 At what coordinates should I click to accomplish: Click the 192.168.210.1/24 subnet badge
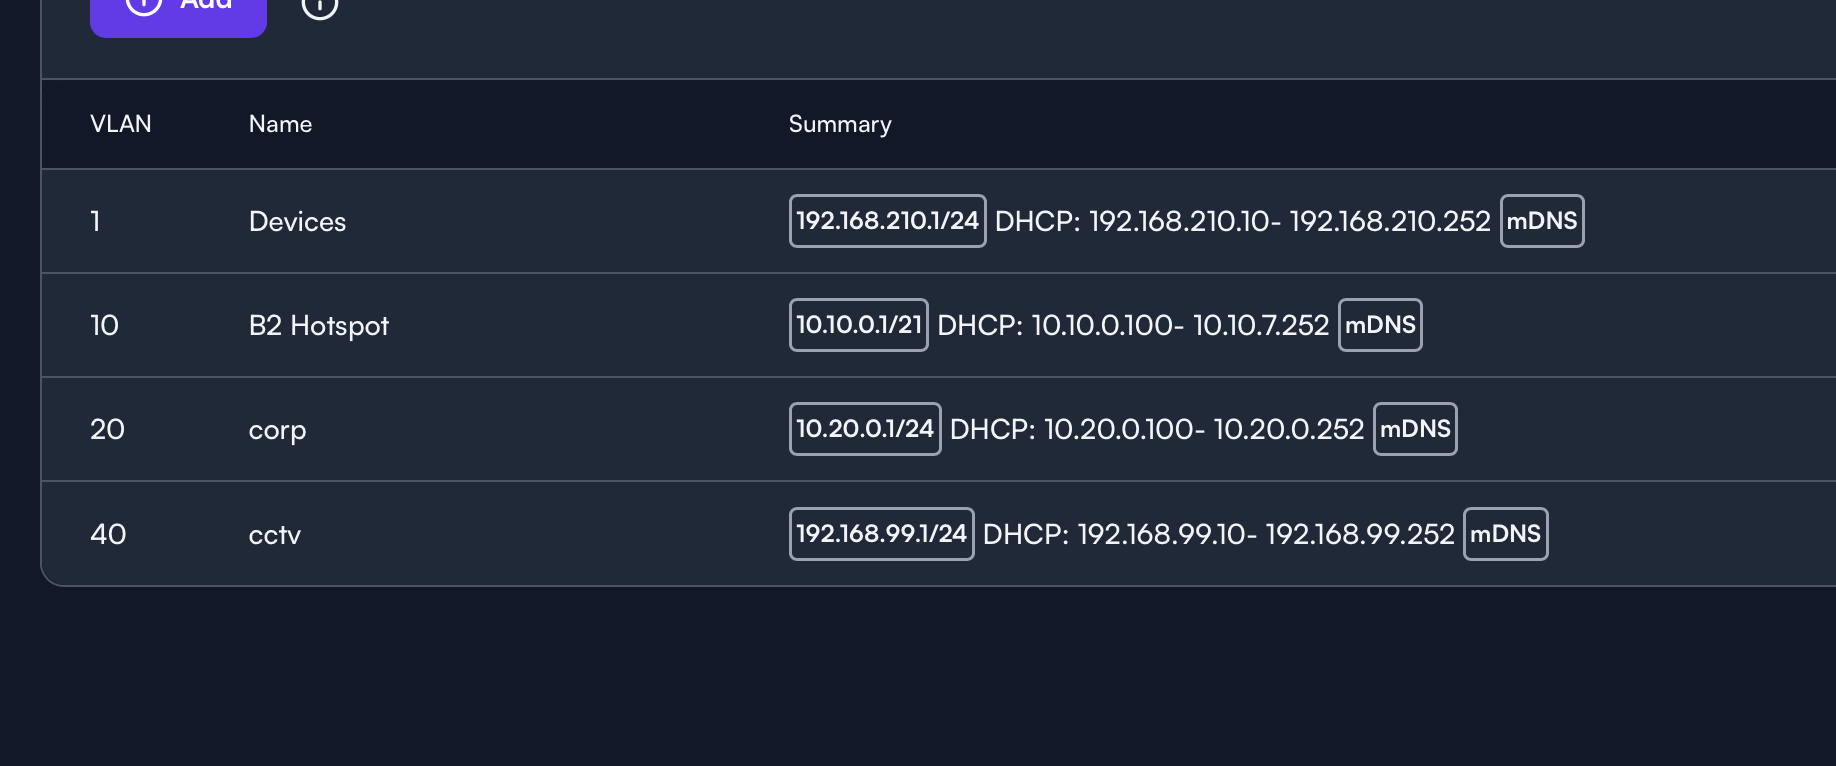(x=887, y=221)
